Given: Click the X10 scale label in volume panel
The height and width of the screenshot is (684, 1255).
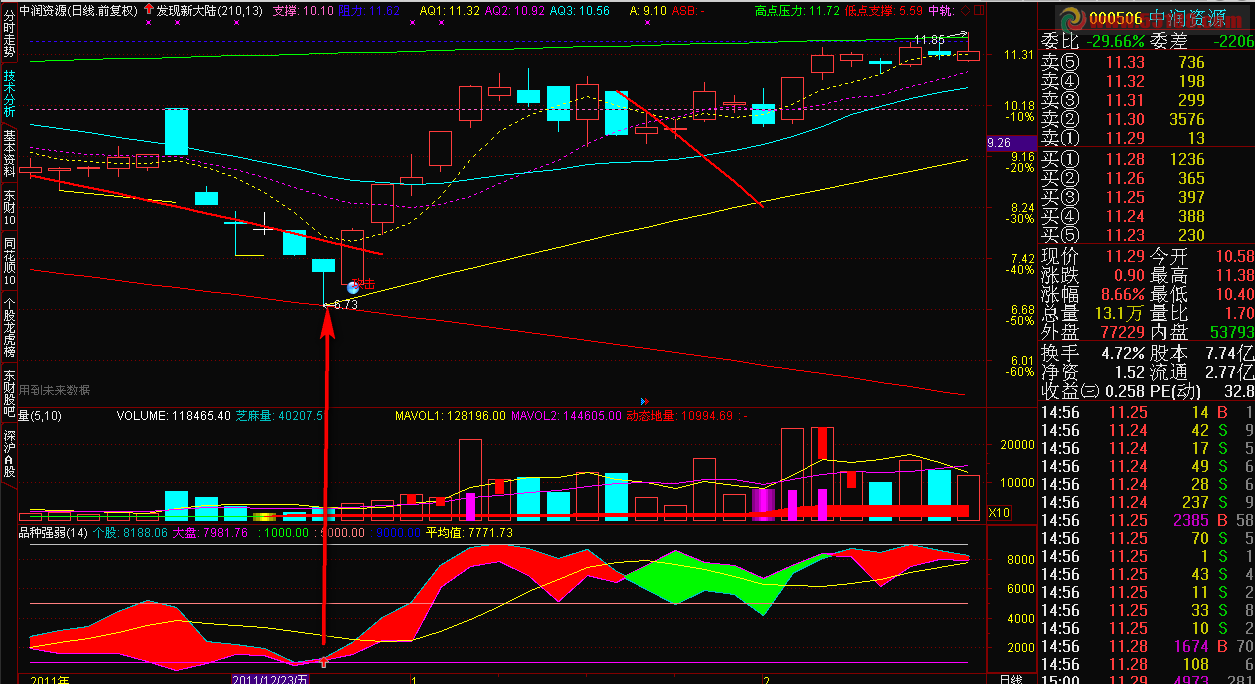Looking at the screenshot, I should (998, 512).
